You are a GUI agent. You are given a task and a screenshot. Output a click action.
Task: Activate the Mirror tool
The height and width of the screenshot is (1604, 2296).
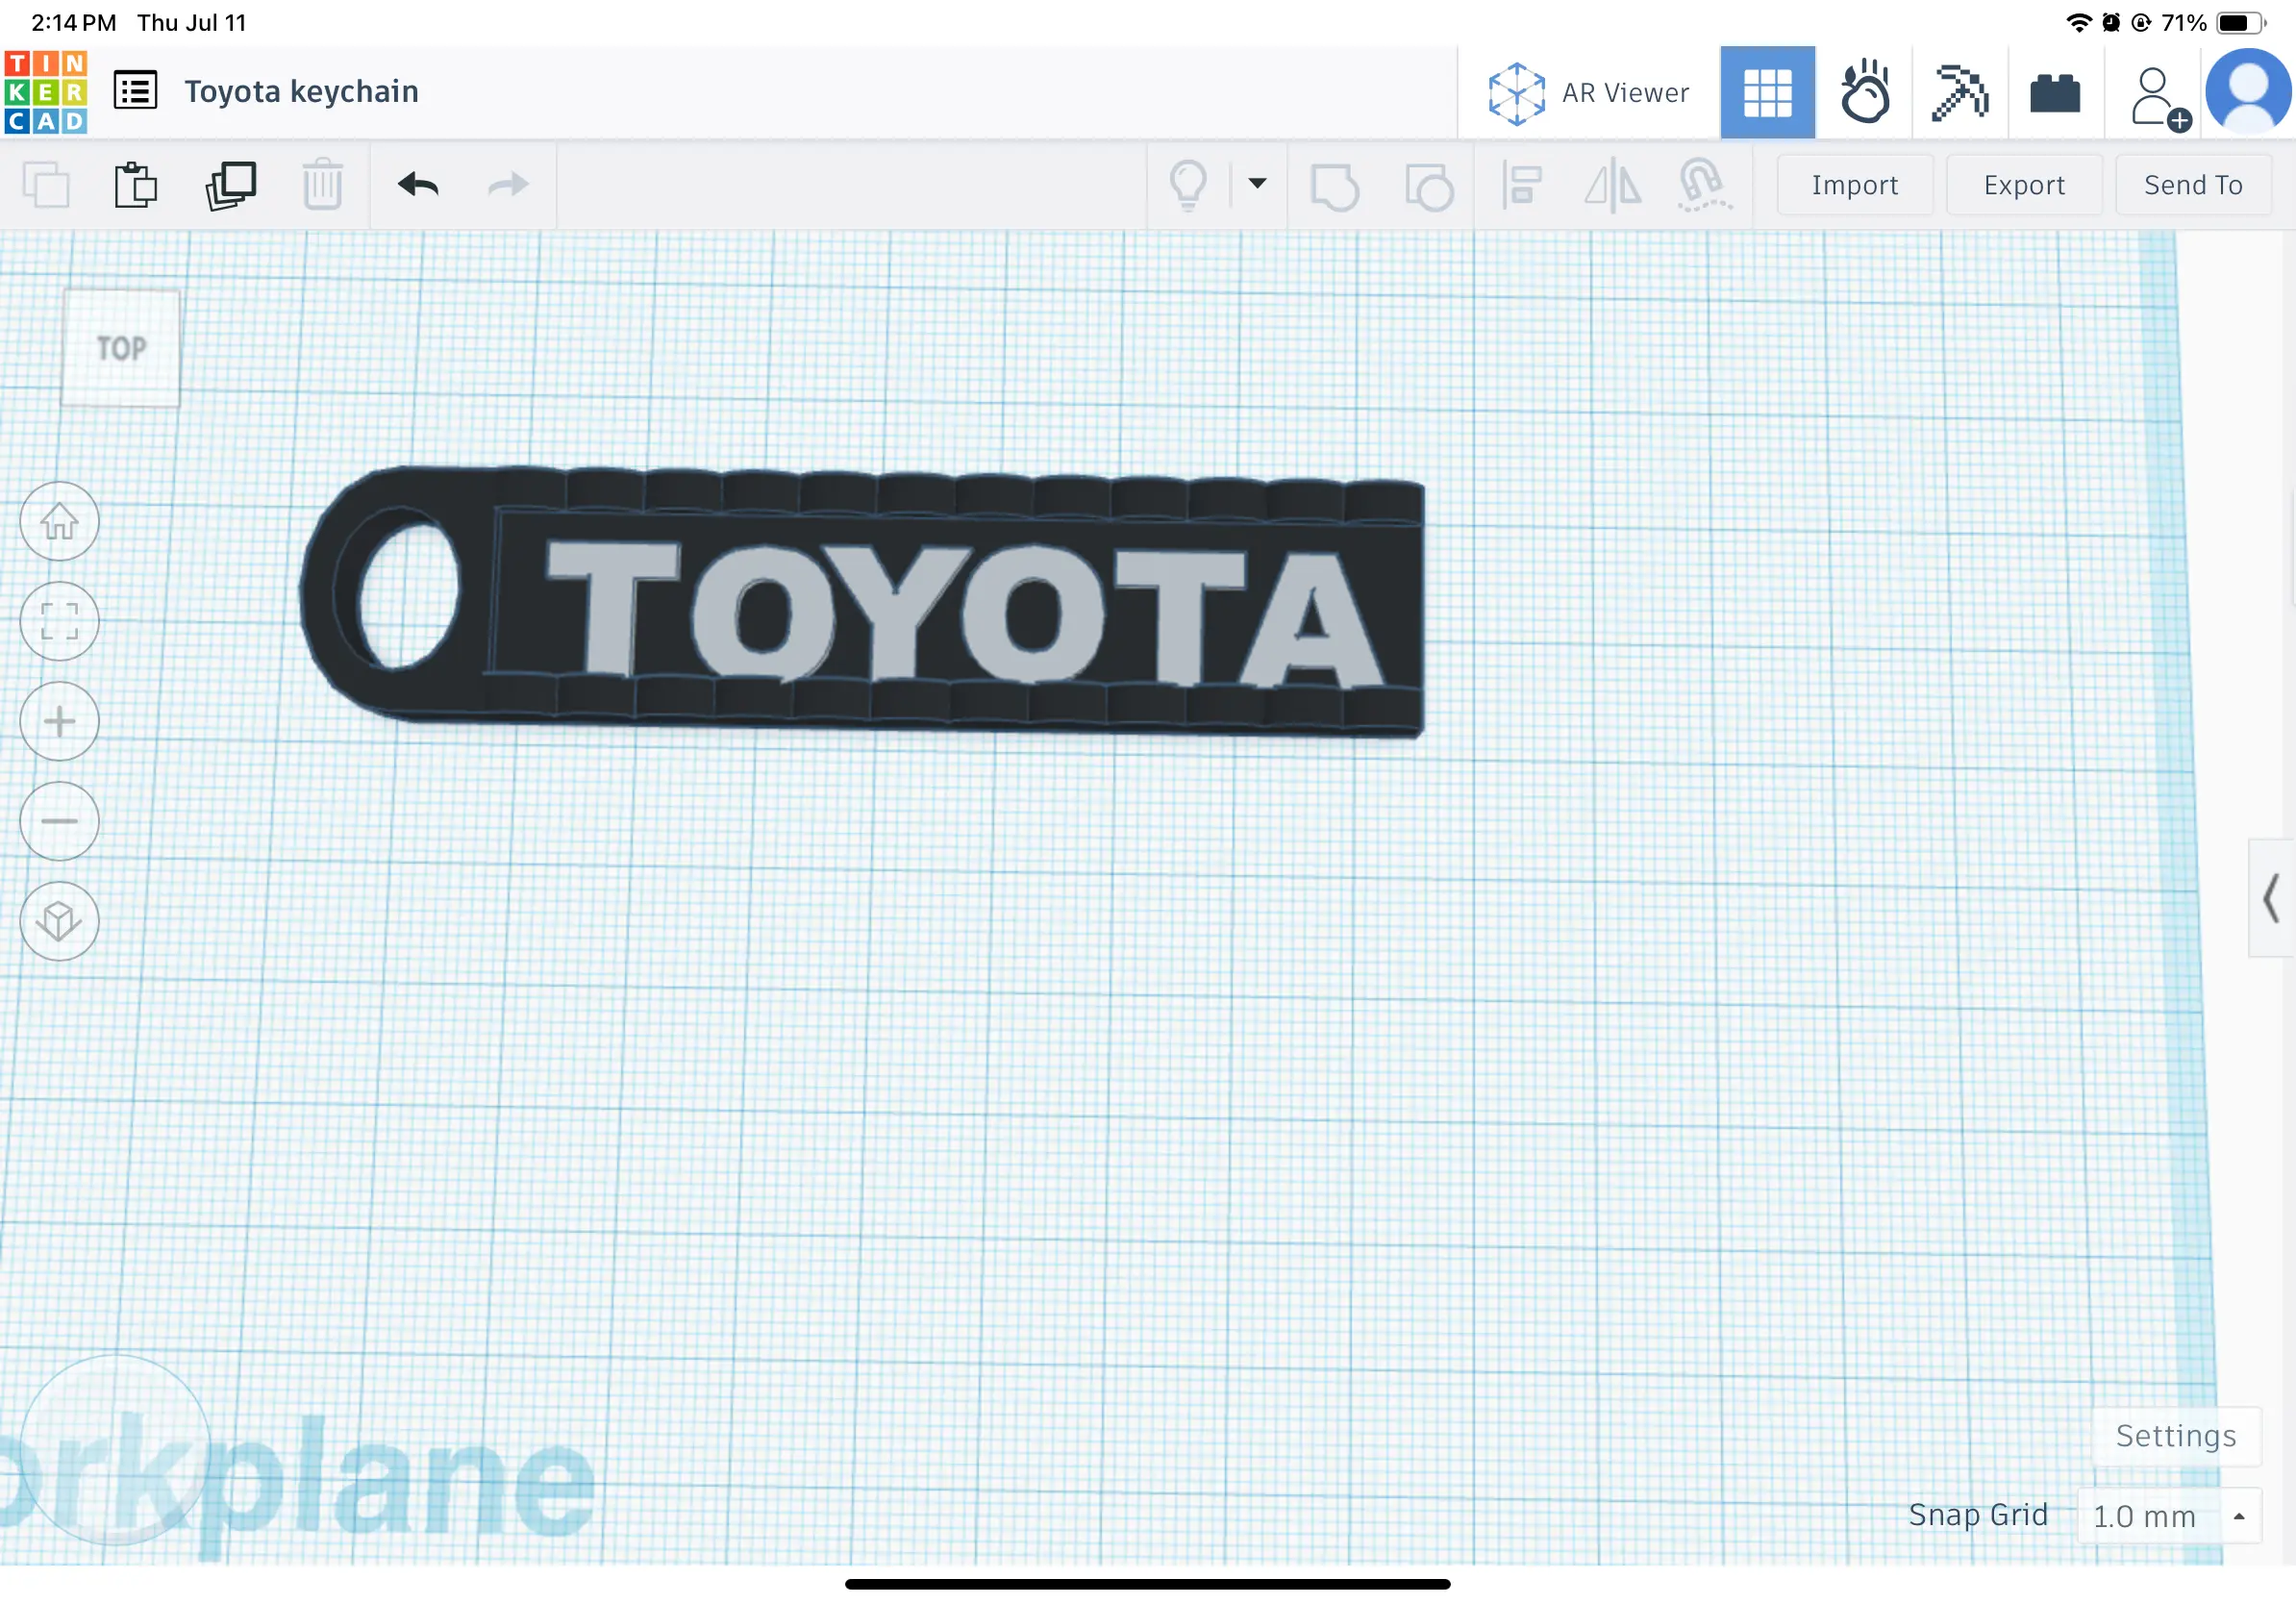pyautogui.click(x=1612, y=186)
